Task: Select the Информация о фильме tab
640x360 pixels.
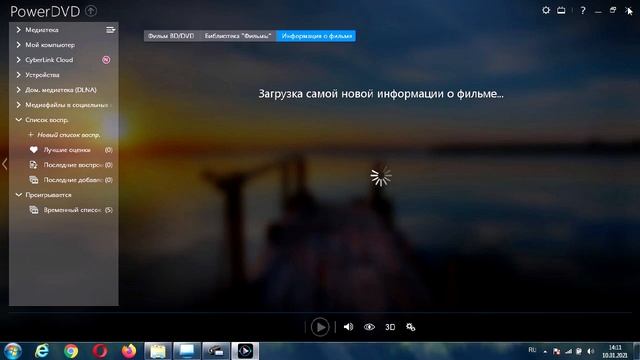Action: click(316, 36)
